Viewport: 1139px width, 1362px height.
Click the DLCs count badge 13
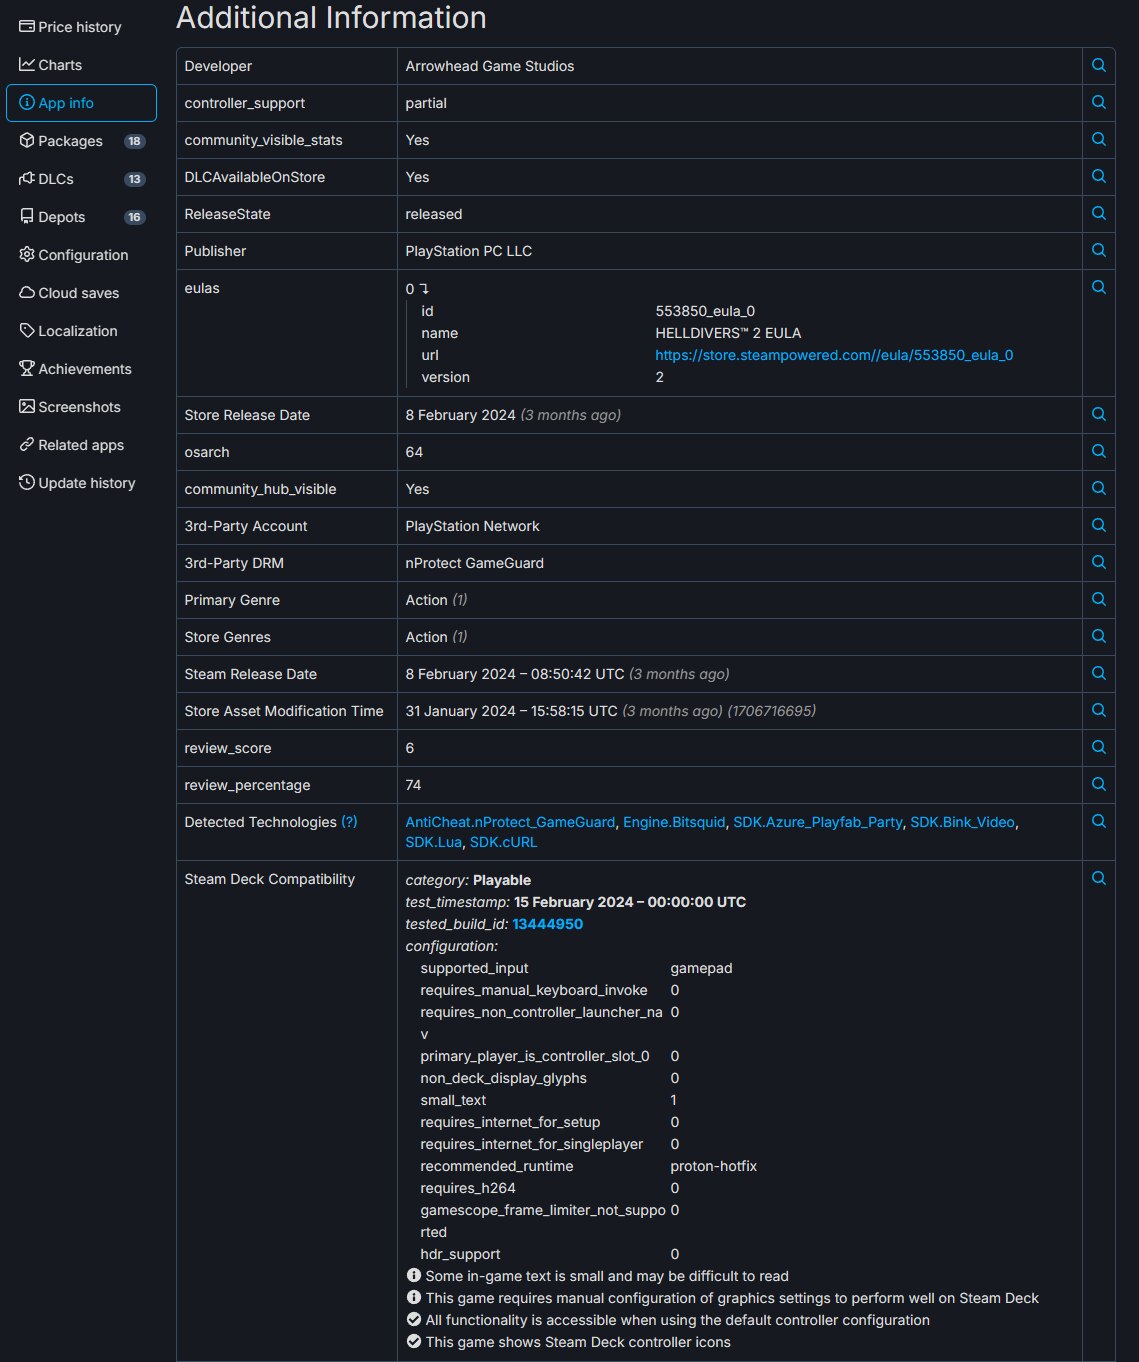coord(134,180)
